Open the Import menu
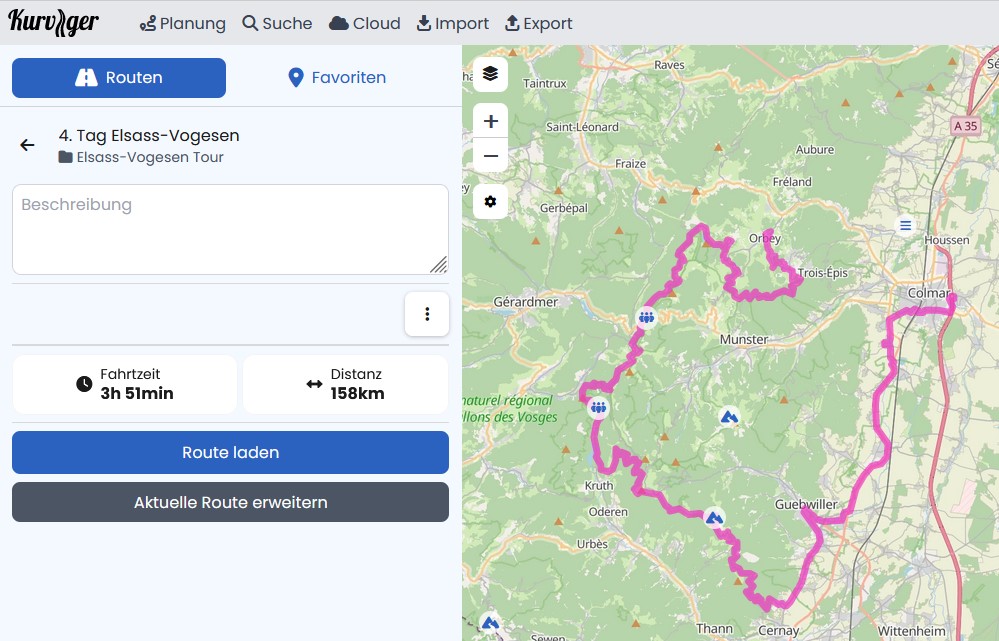Image resolution: width=999 pixels, height=641 pixels. (453, 23)
